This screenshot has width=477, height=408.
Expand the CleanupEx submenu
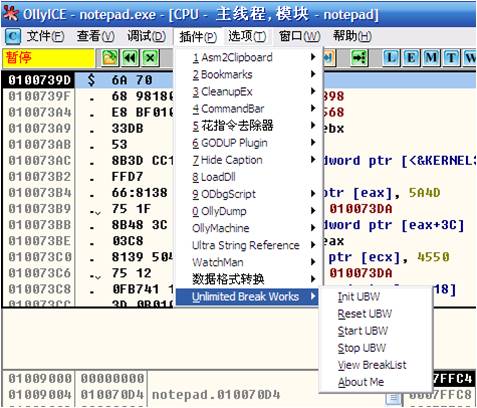click(x=248, y=91)
